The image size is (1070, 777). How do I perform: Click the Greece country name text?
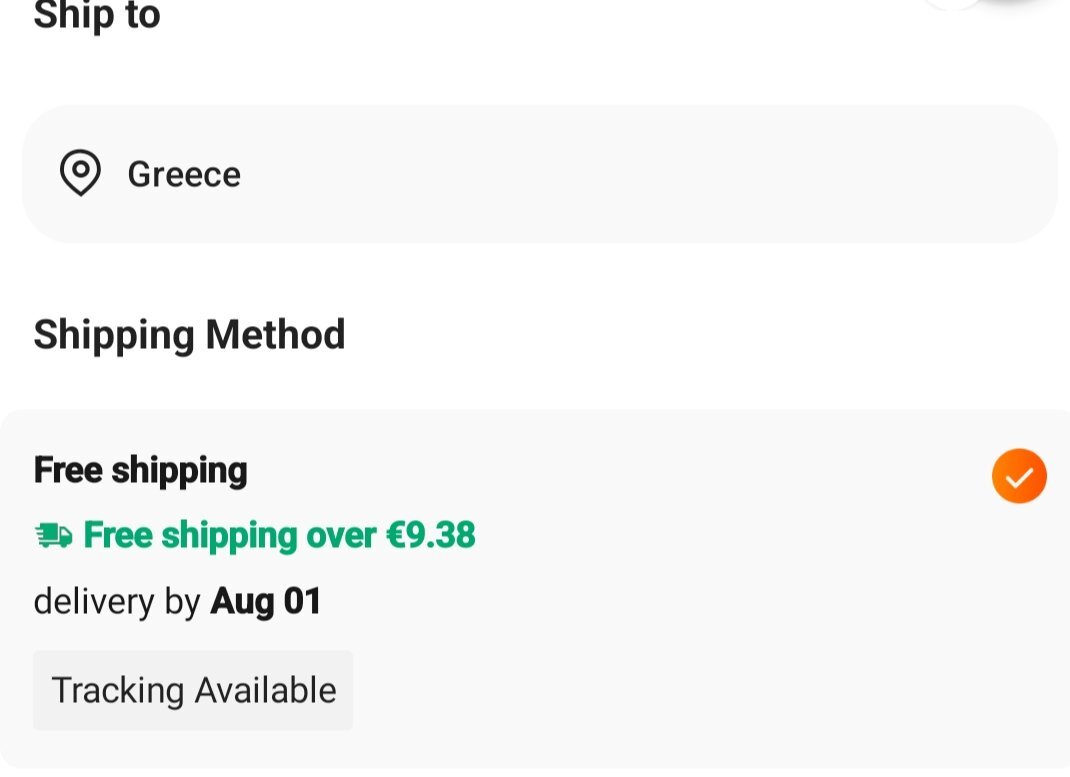(x=184, y=175)
